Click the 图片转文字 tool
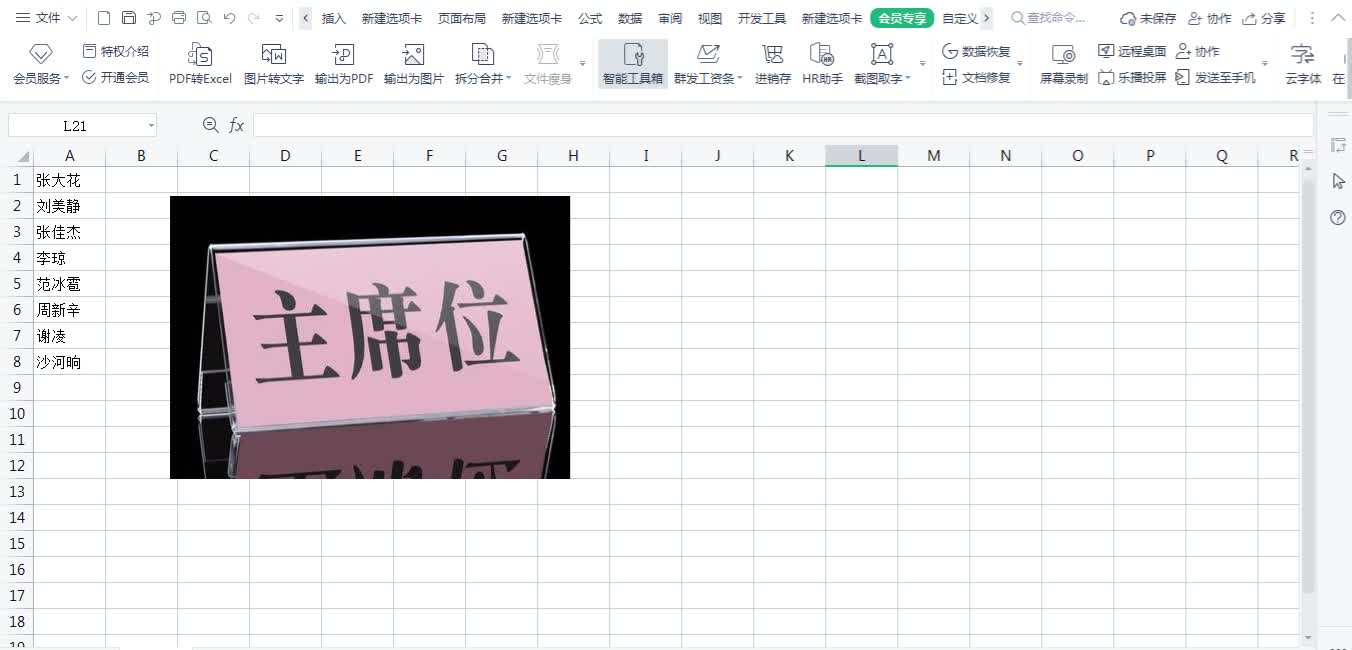This screenshot has height=650, width=1352. tap(274, 64)
